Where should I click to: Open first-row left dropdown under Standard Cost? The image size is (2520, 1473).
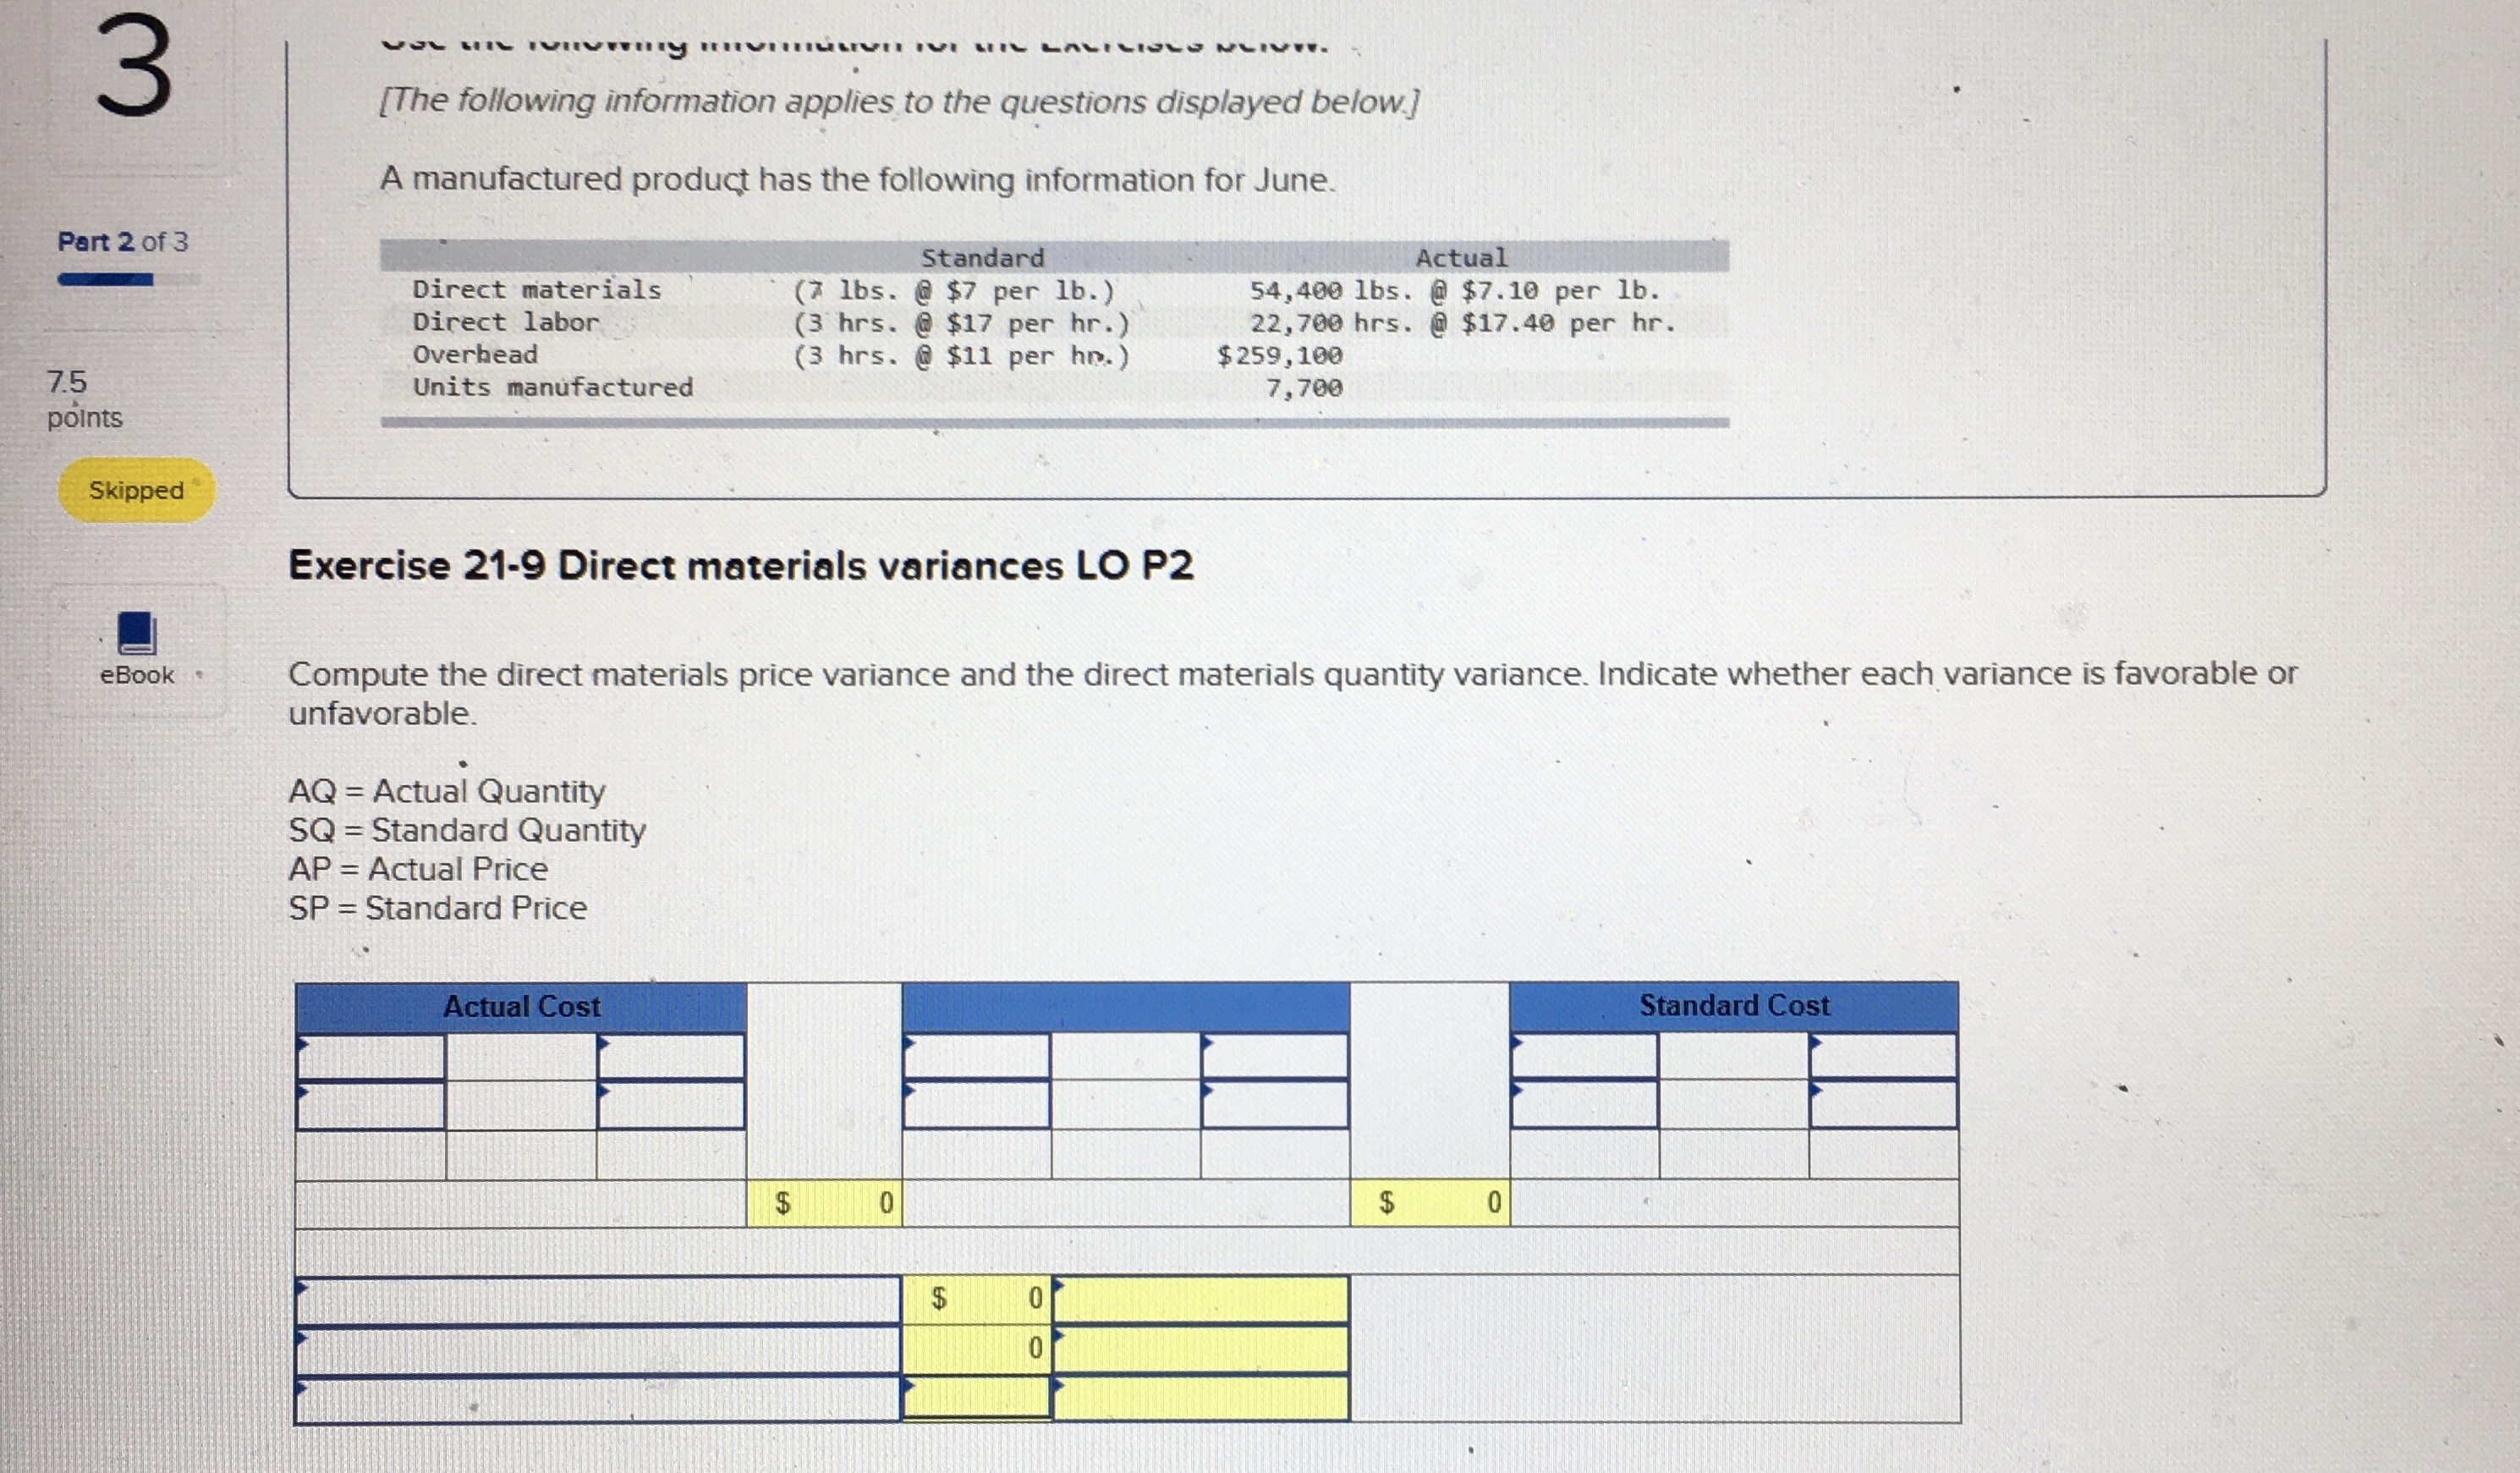point(1584,1056)
